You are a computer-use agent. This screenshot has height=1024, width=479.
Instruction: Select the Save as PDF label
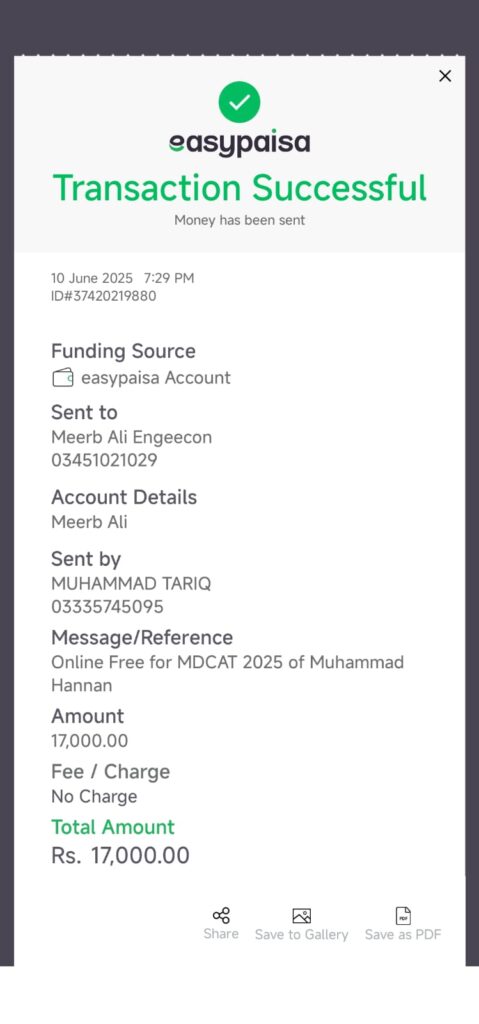pos(403,935)
